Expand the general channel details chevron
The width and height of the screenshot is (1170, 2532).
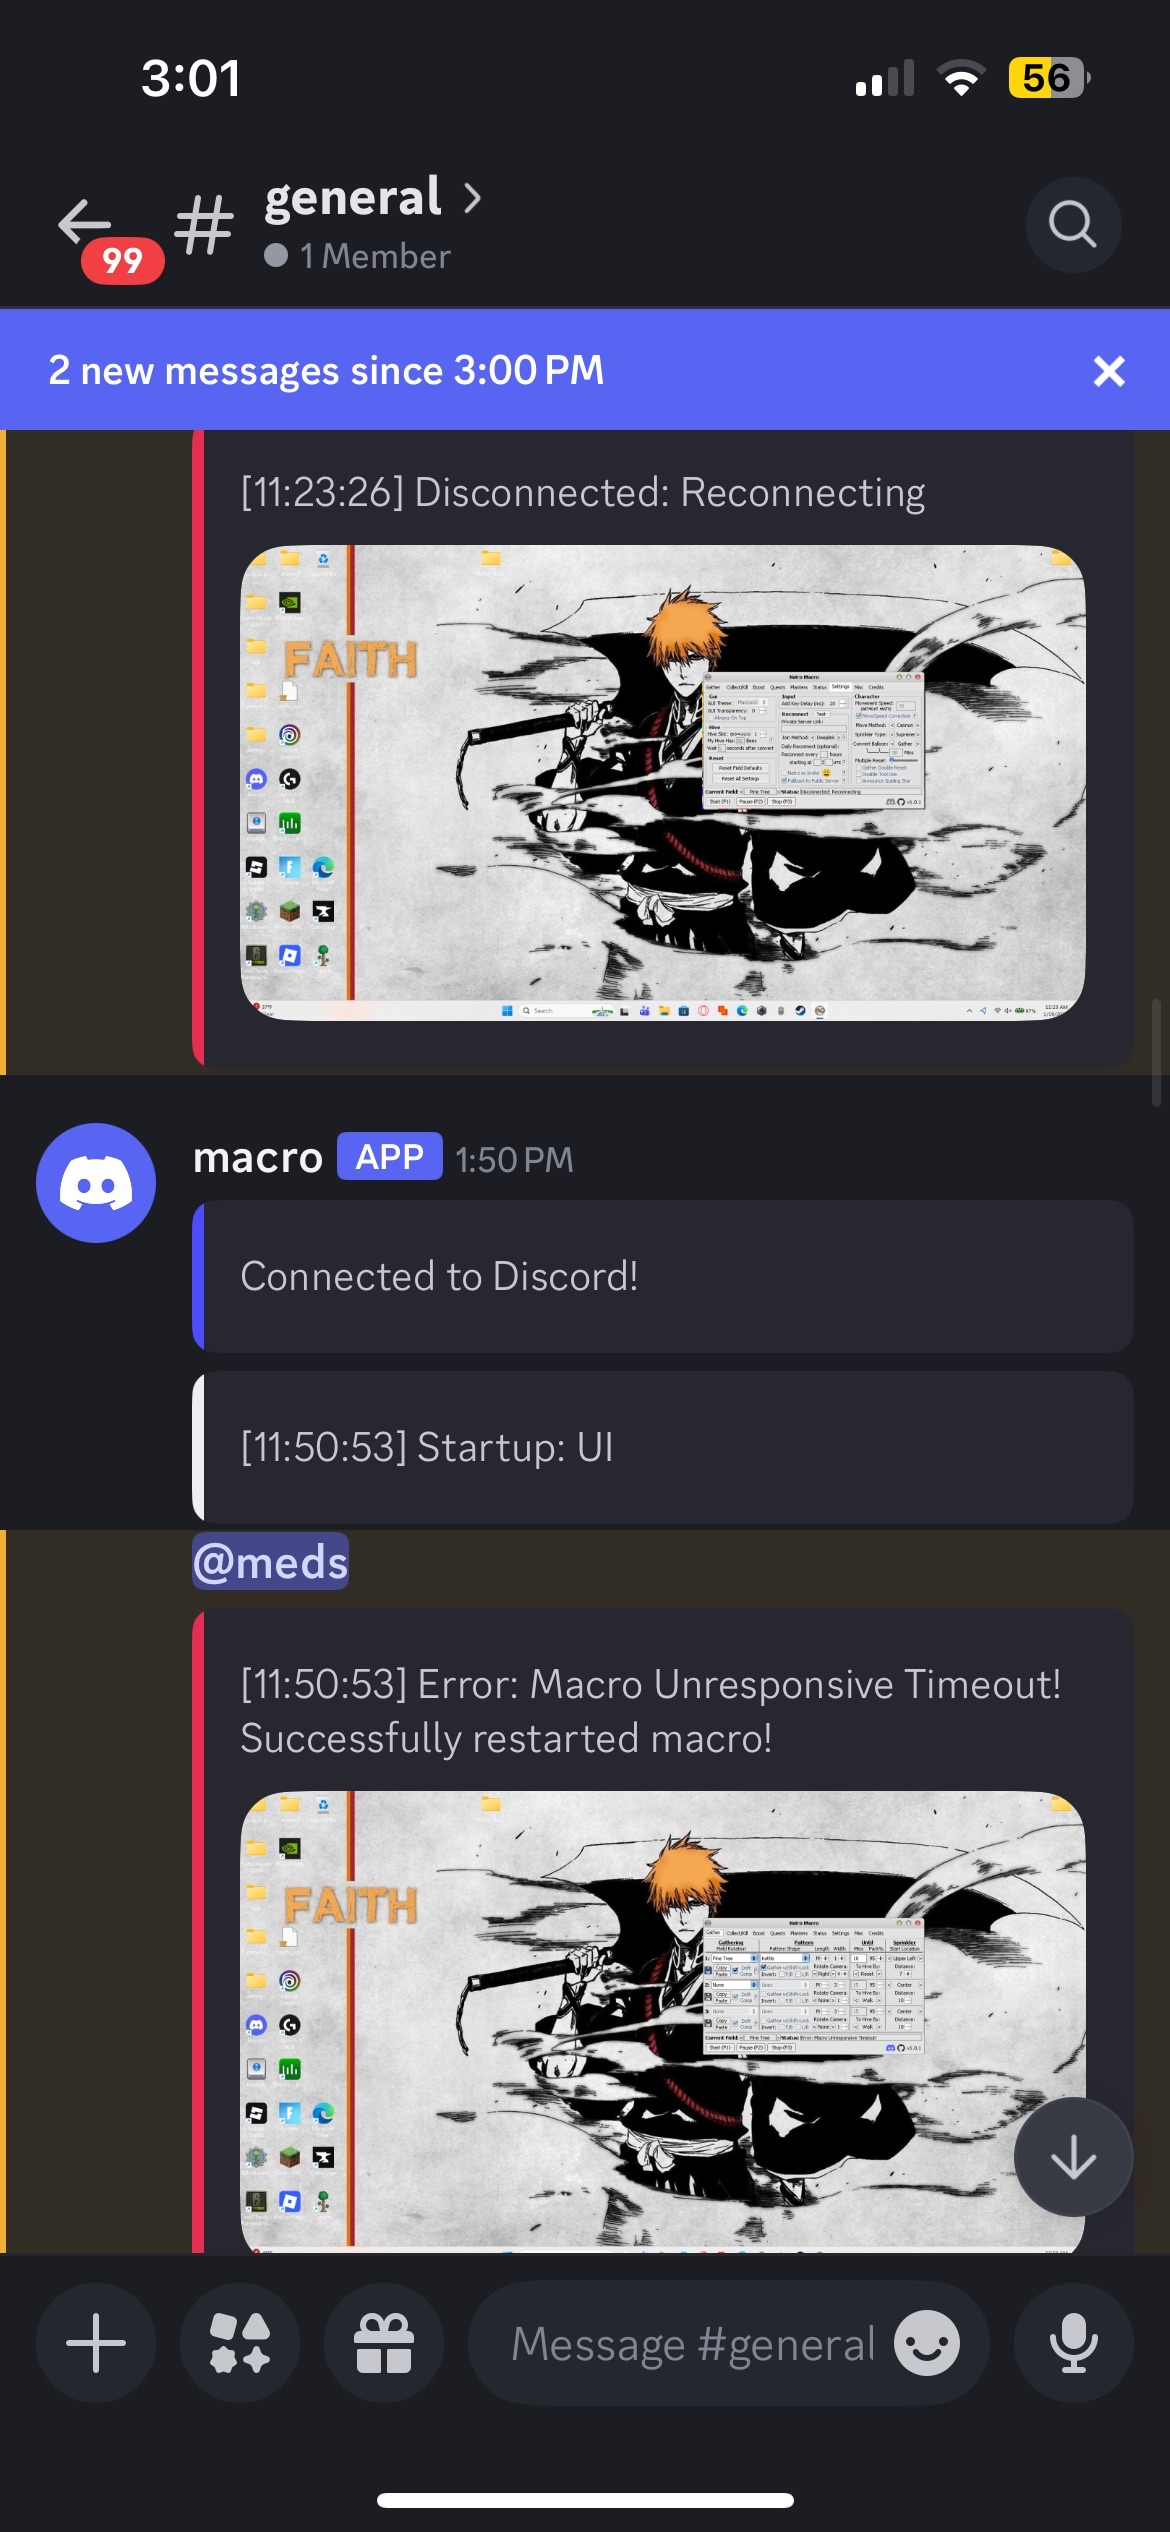[x=473, y=198]
